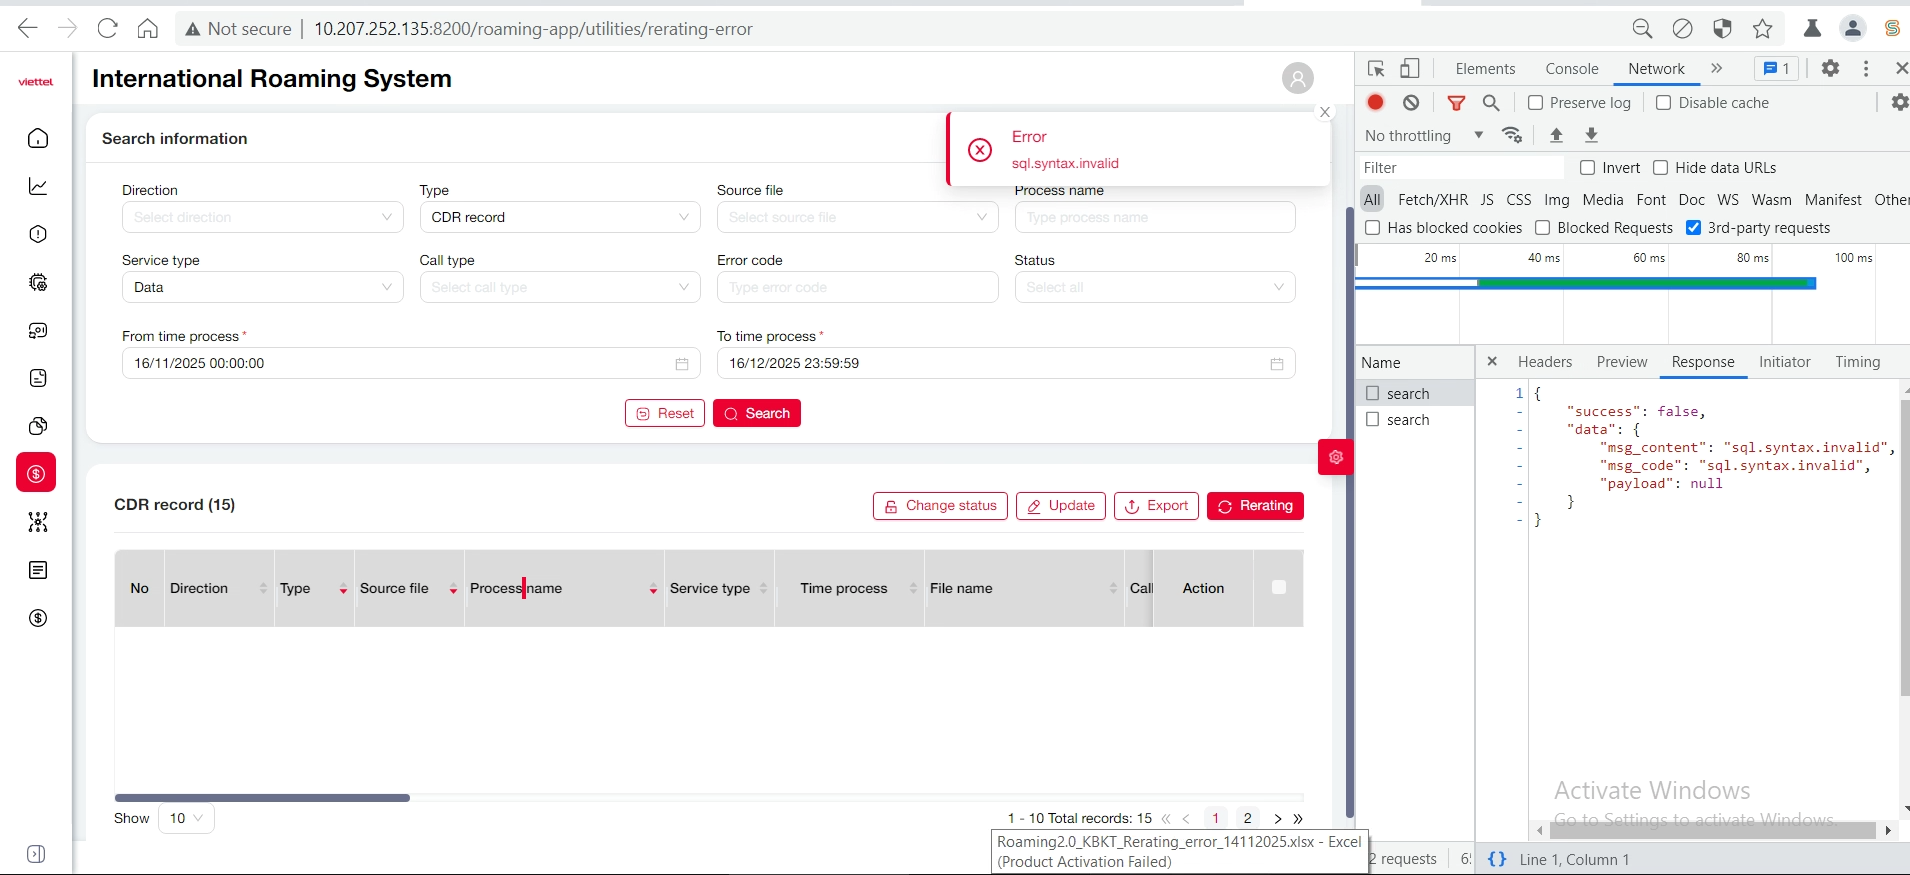This screenshot has height=875, width=1910.
Task: Click the user profile avatar icon
Action: coord(1297,78)
